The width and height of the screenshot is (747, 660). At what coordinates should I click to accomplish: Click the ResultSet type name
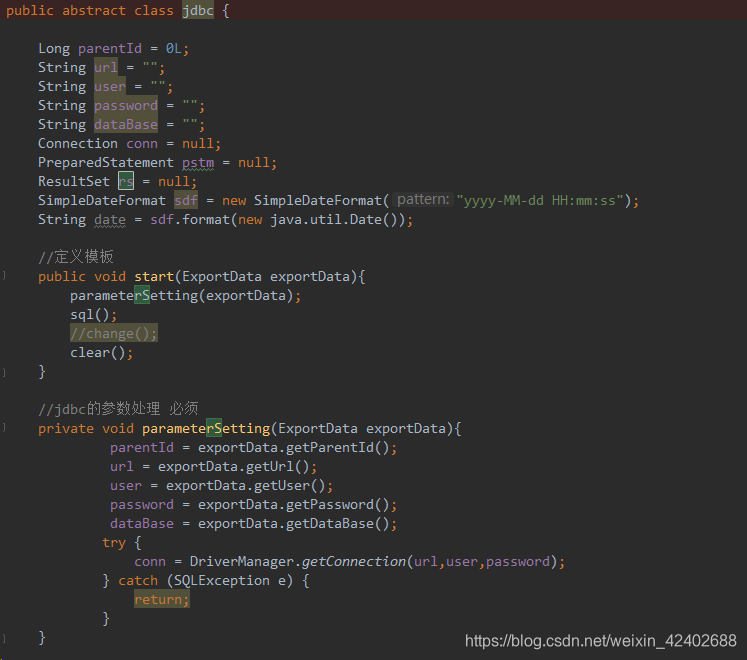click(x=74, y=182)
